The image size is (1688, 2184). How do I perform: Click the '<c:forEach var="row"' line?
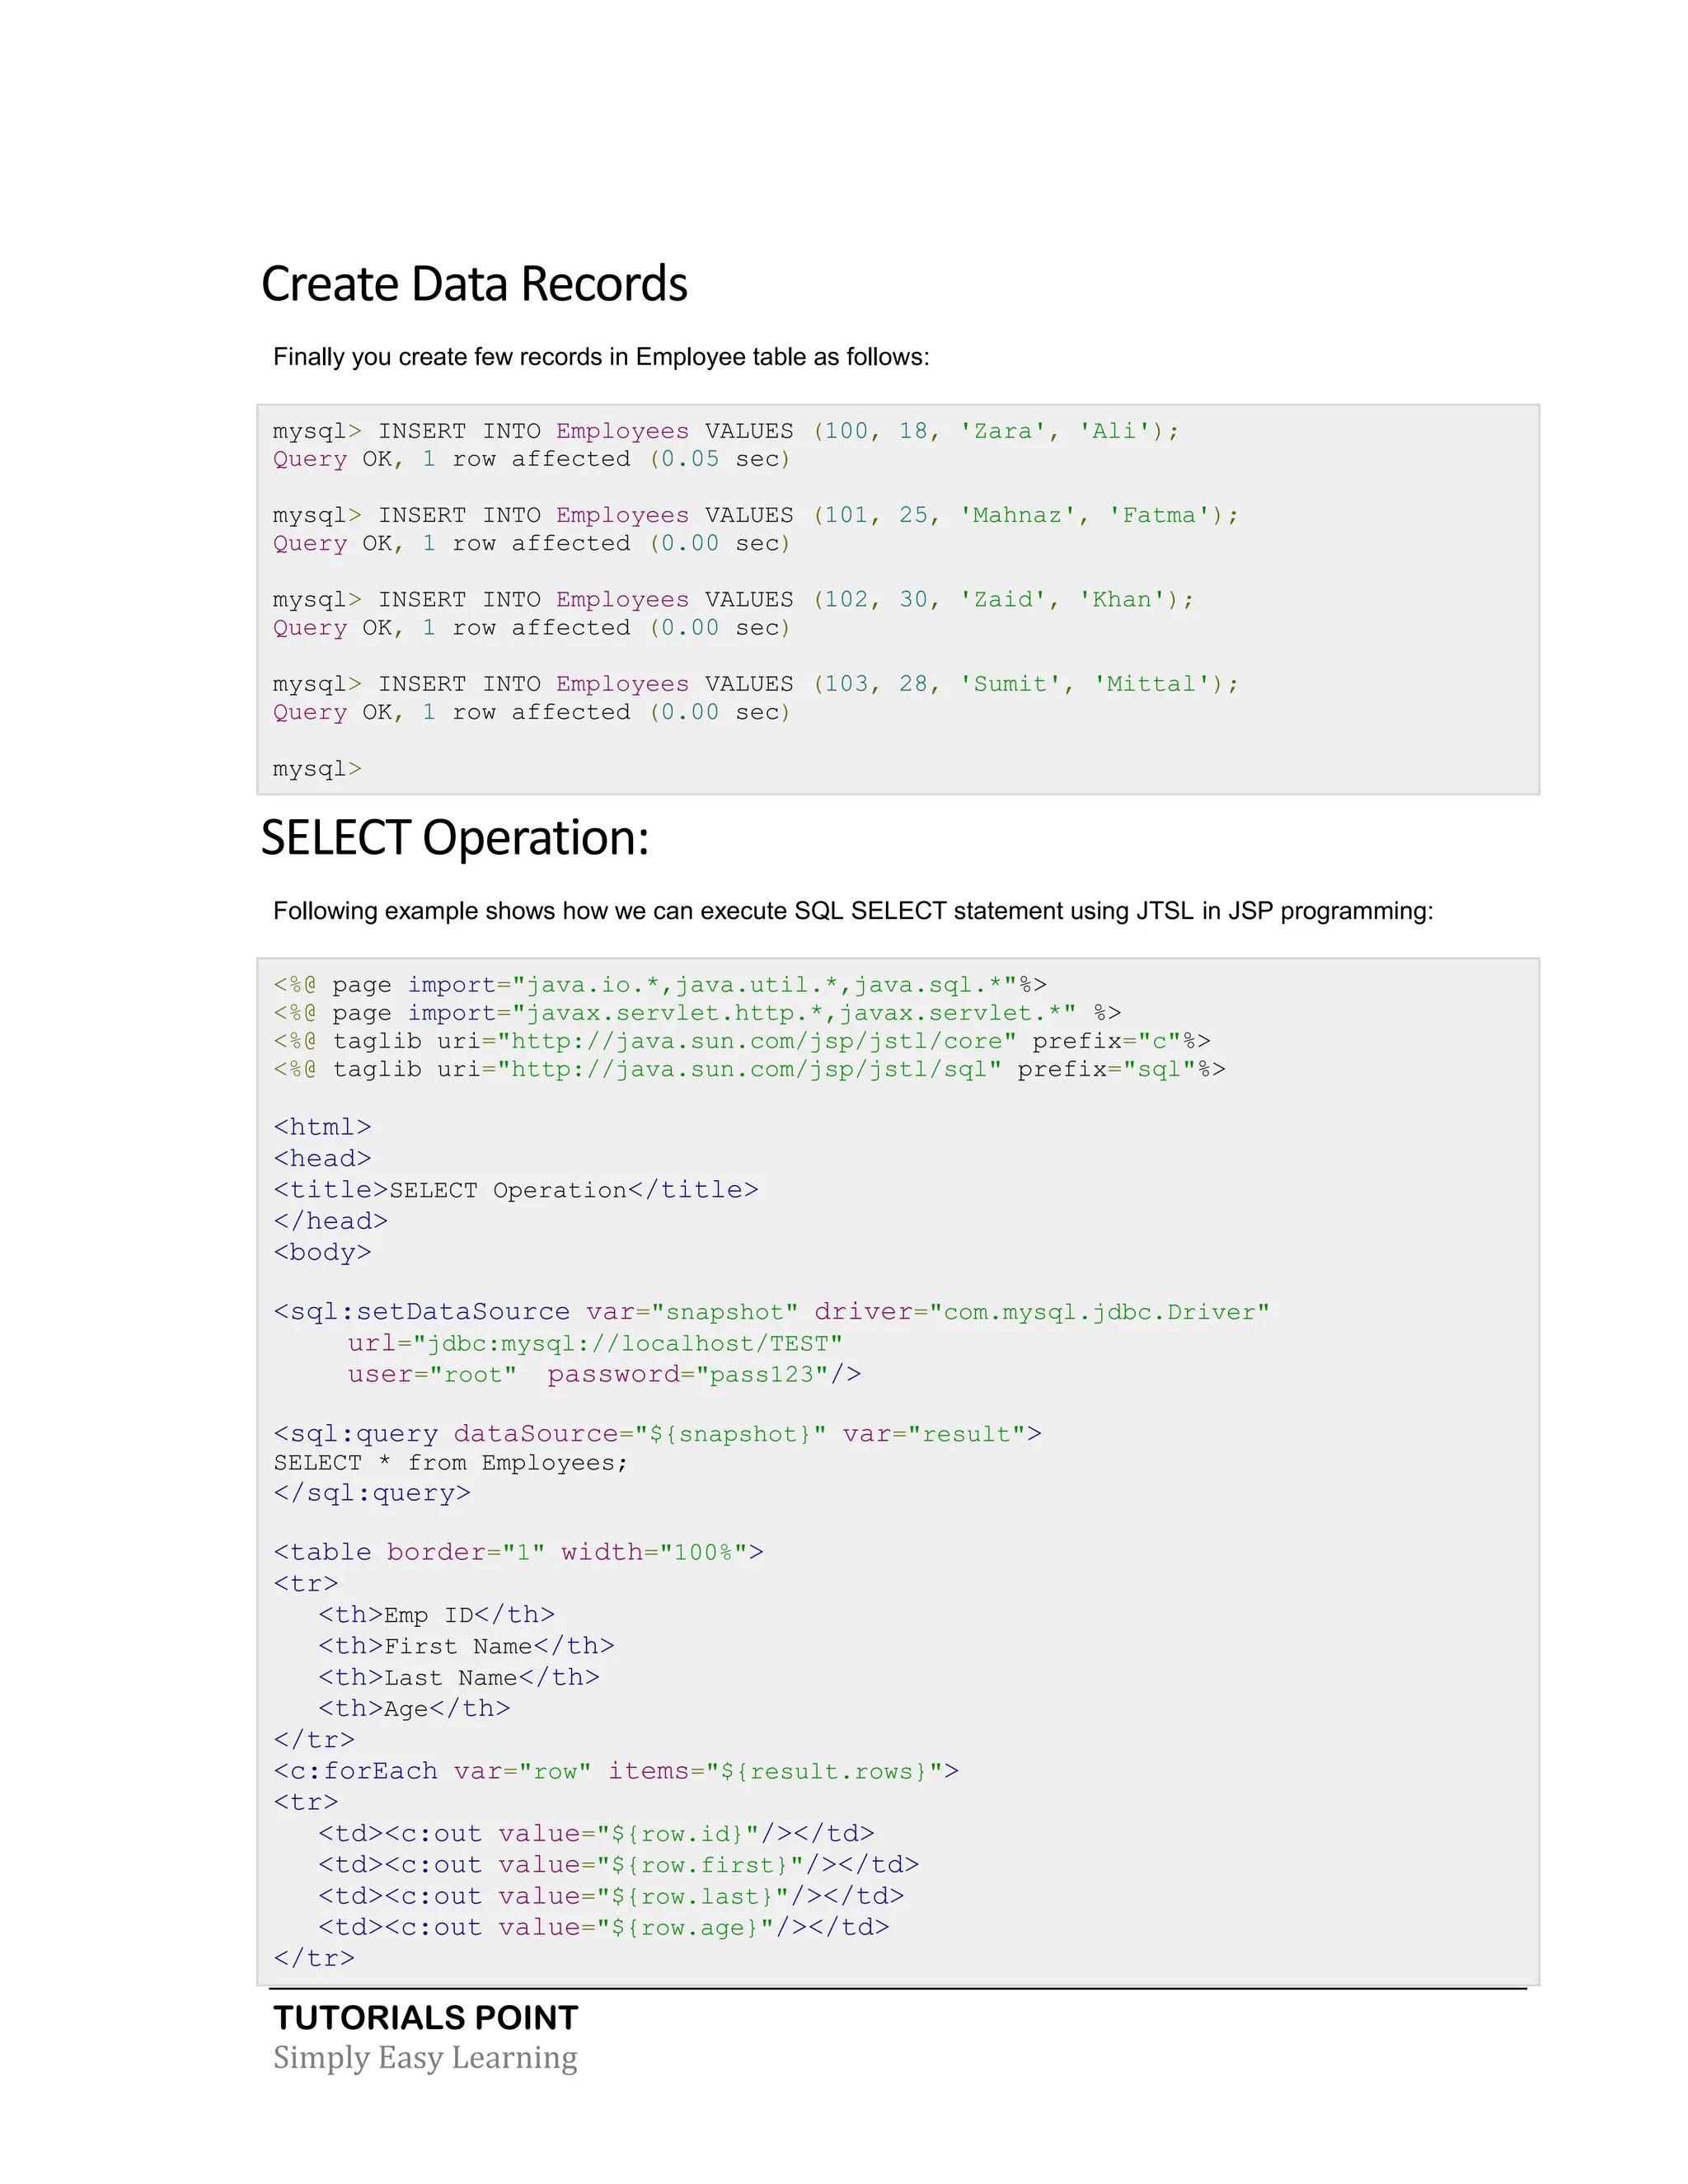(x=616, y=1771)
